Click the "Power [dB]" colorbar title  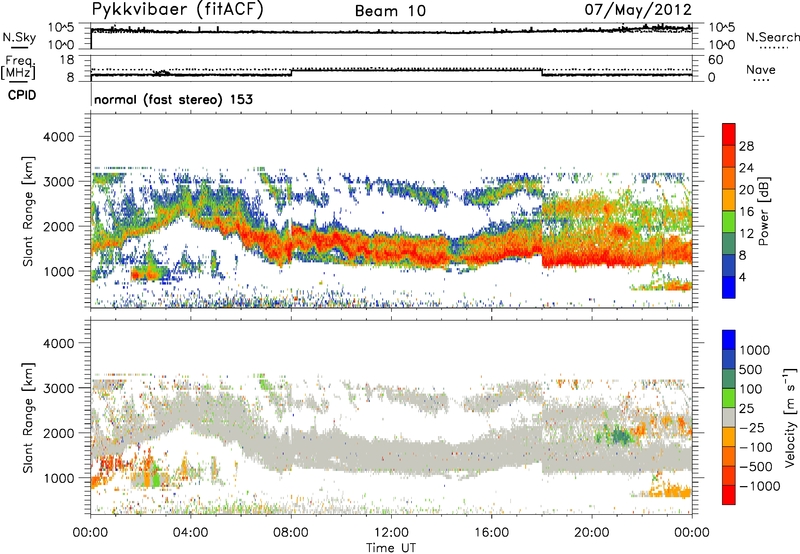coord(763,211)
